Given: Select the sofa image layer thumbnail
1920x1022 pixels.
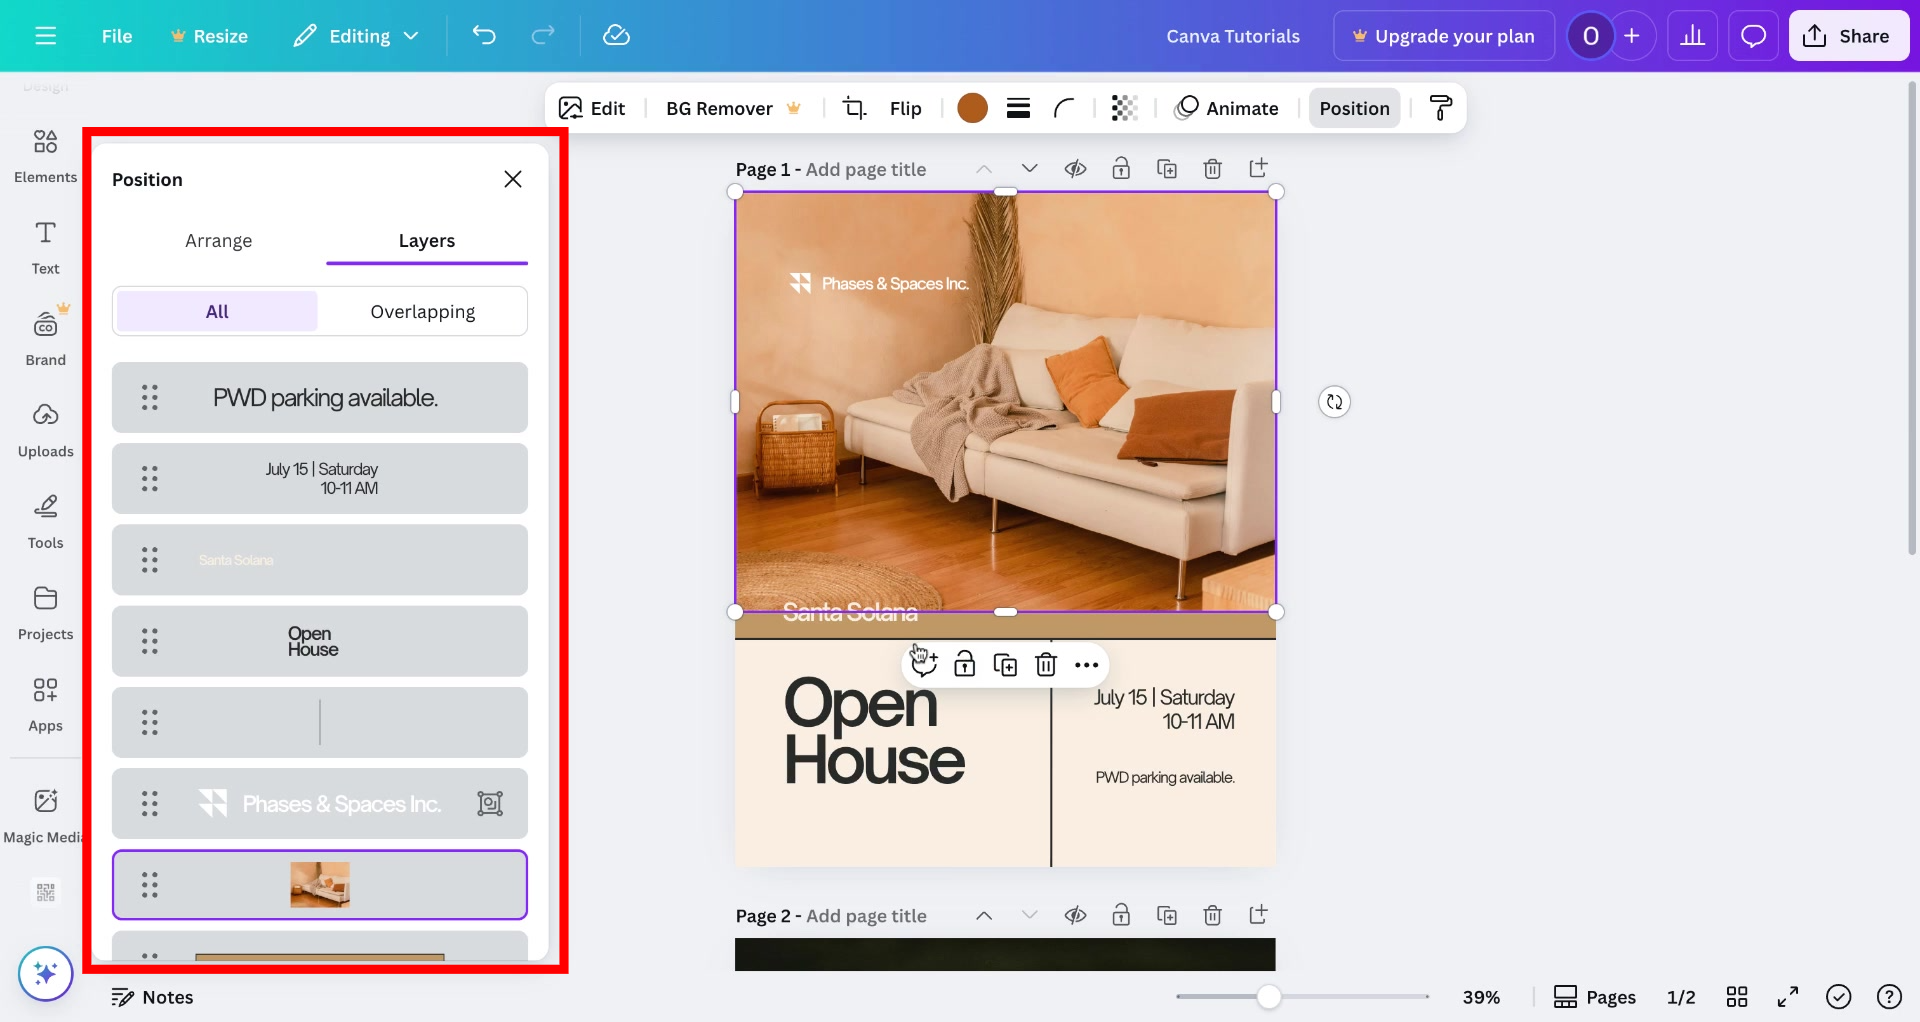Looking at the screenshot, I should 319,884.
